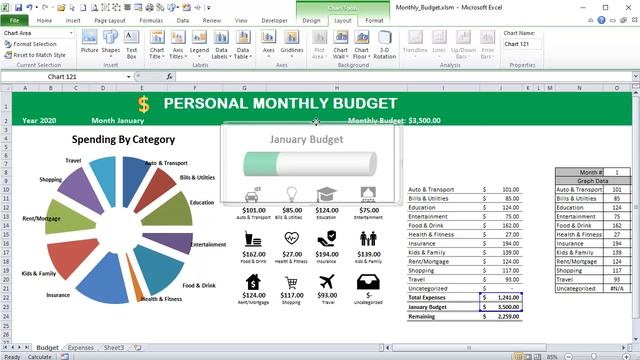Select the airplane Travel icon
The width and height of the screenshot is (640, 360).
[327, 282]
